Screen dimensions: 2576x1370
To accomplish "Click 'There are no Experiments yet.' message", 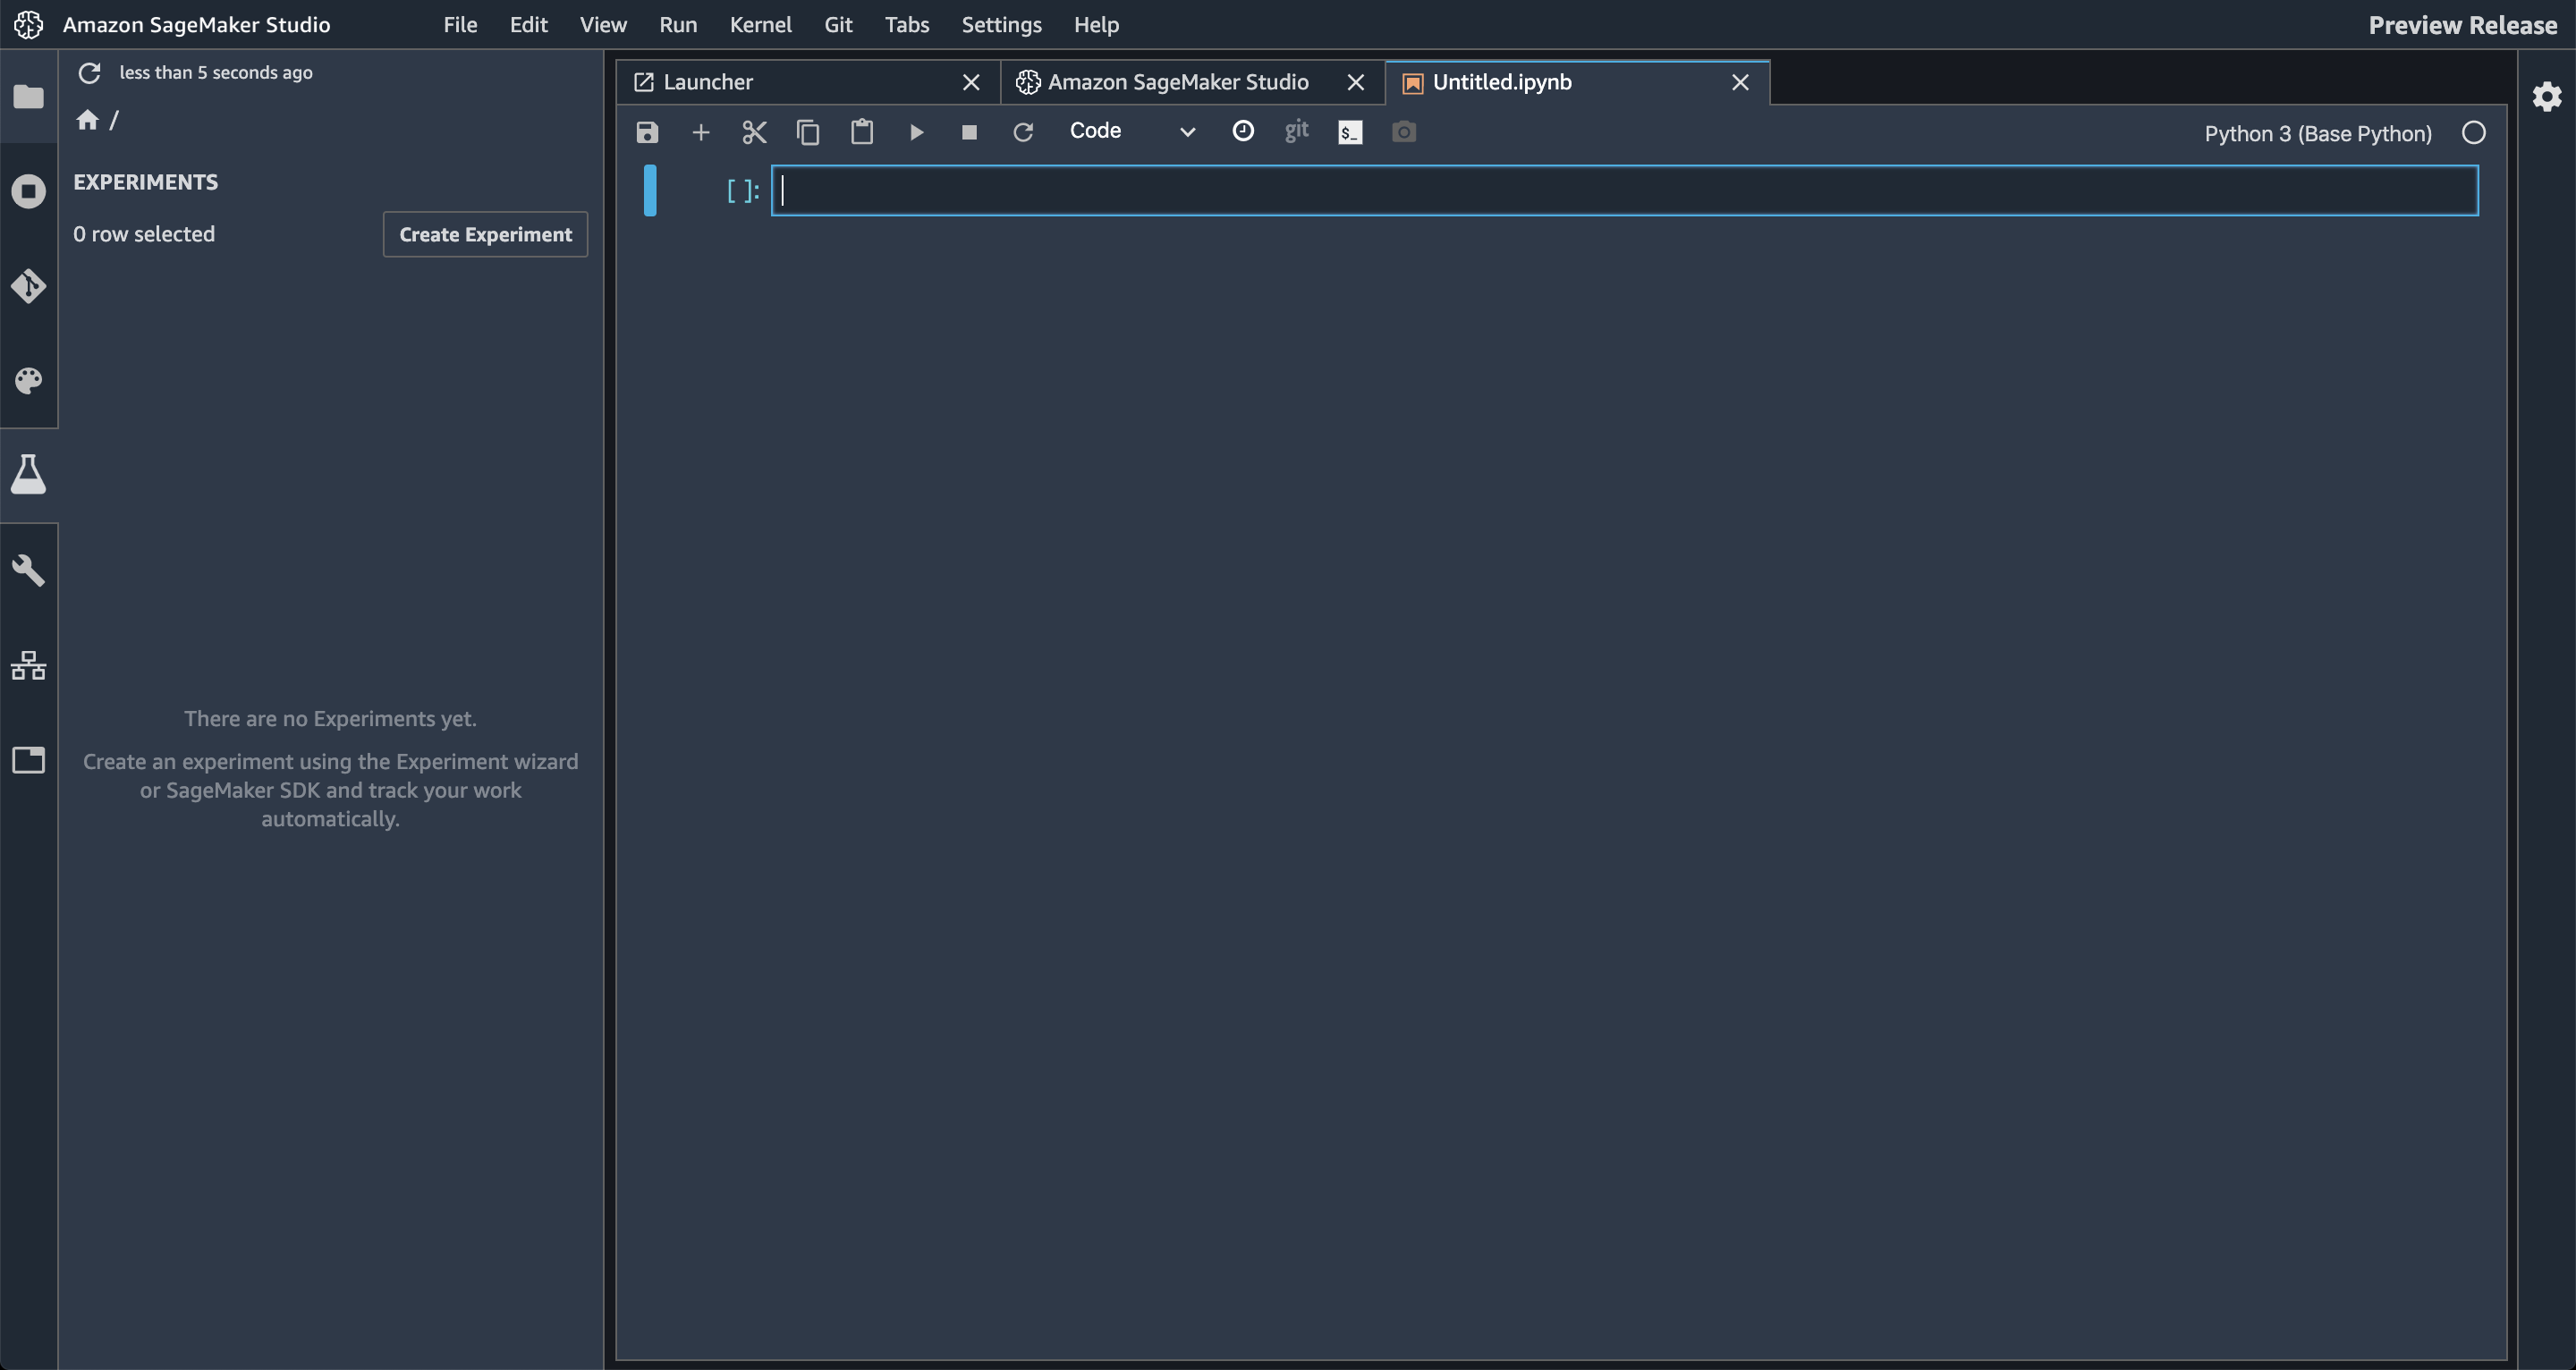I will tap(330, 719).
